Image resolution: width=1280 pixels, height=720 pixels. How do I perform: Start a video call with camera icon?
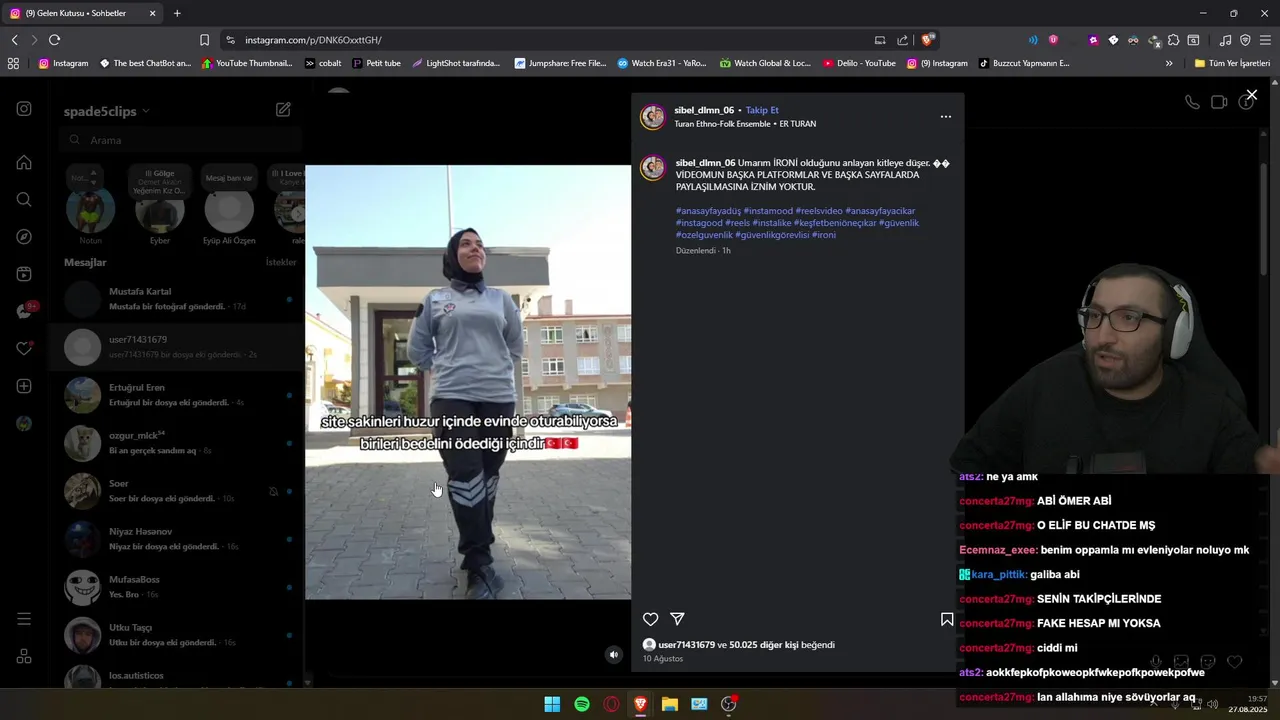click(1219, 102)
